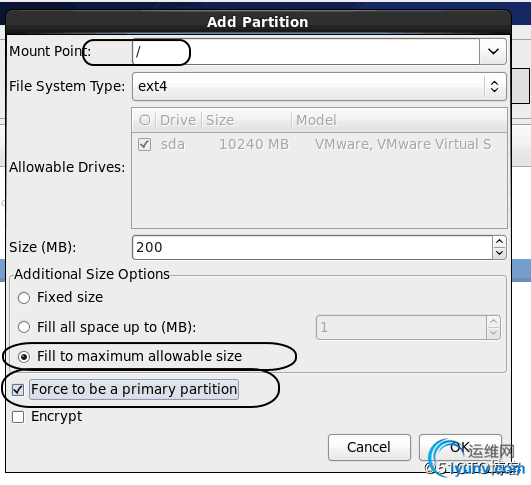531x485 pixels.
Task: Click the Model column header
Action: pos(399,120)
